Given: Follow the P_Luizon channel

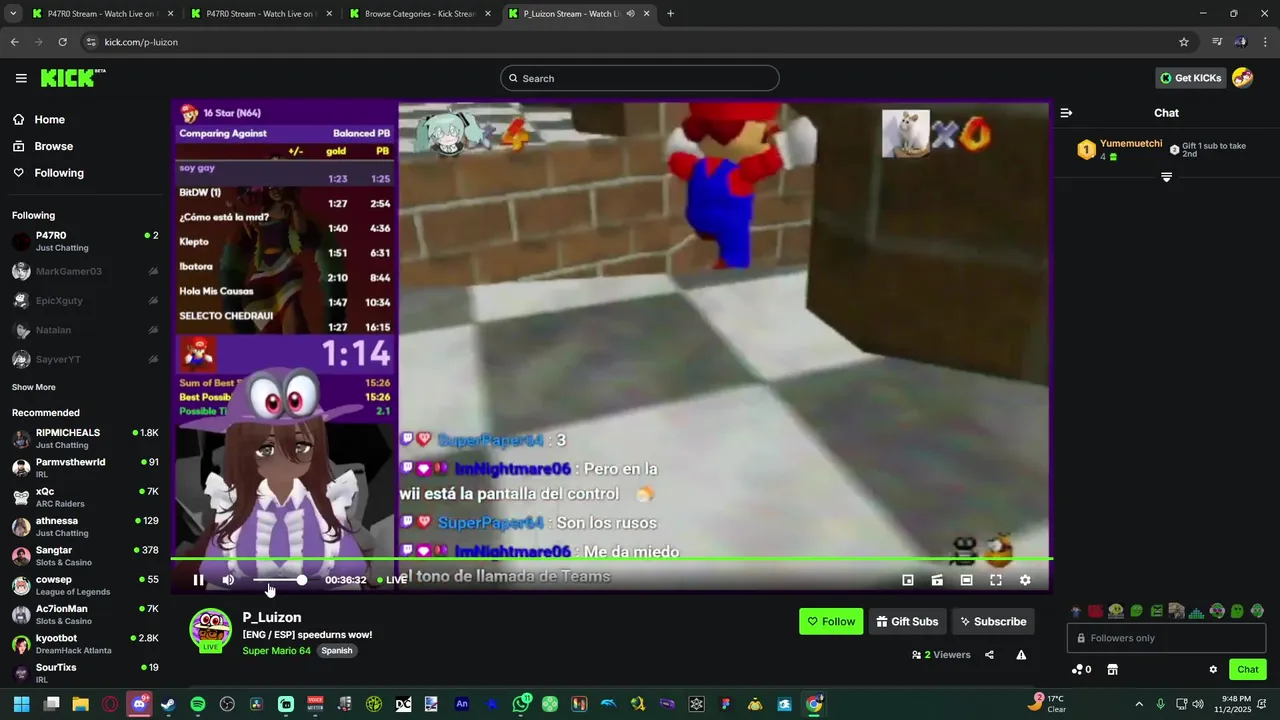Looking at the screenshot, I should click(x=831, y=621).
